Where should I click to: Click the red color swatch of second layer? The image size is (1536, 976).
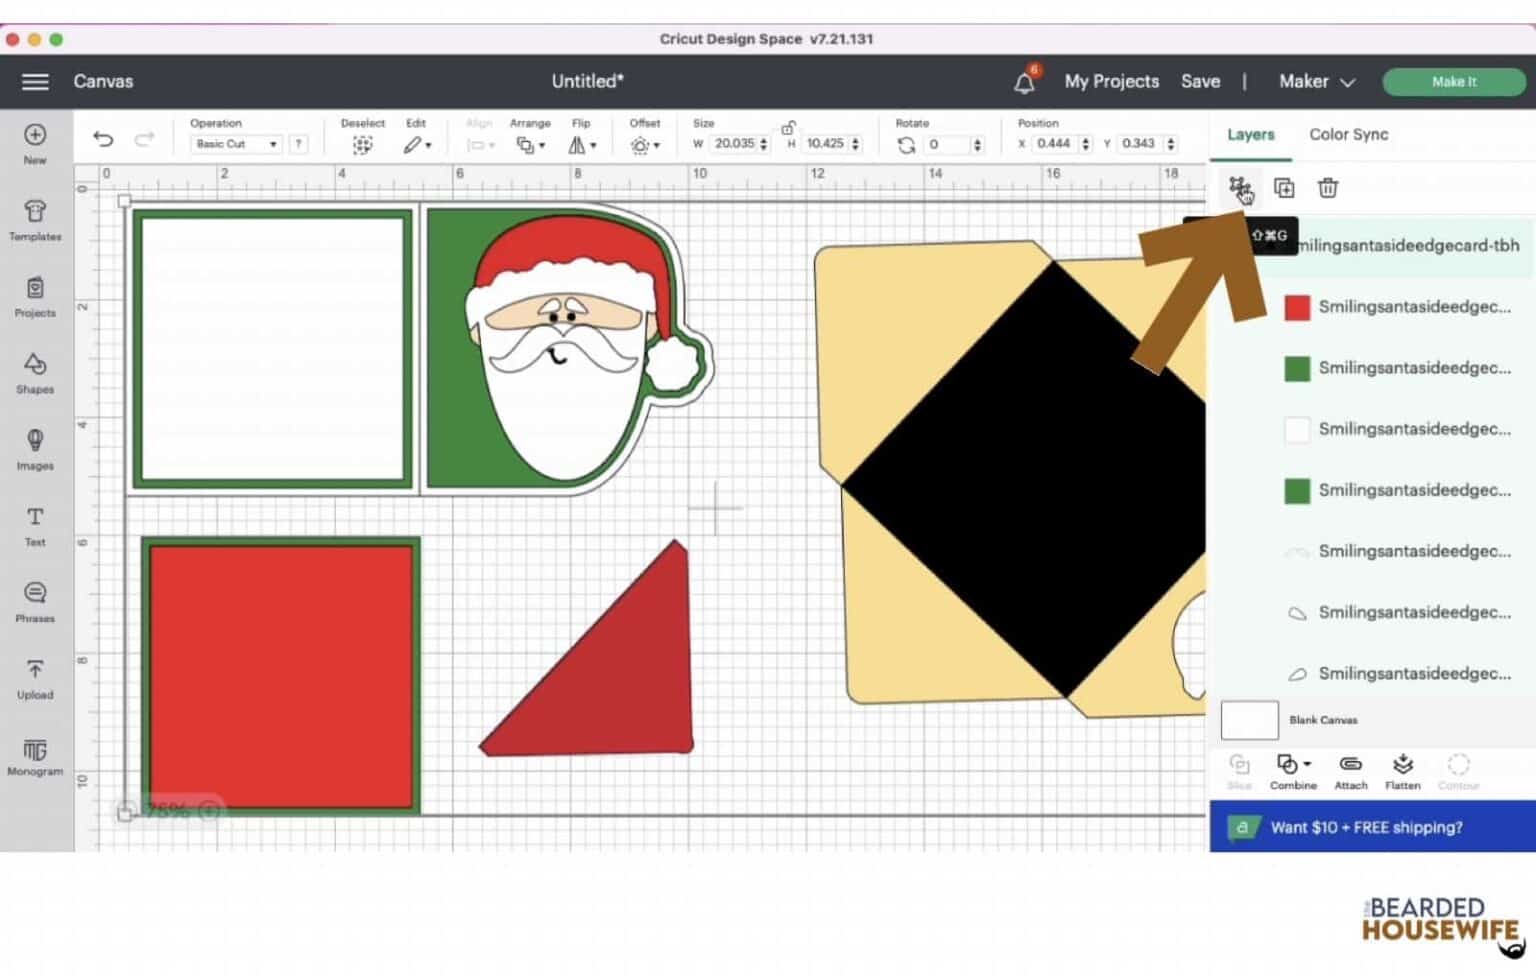[x=1297, y=307]
